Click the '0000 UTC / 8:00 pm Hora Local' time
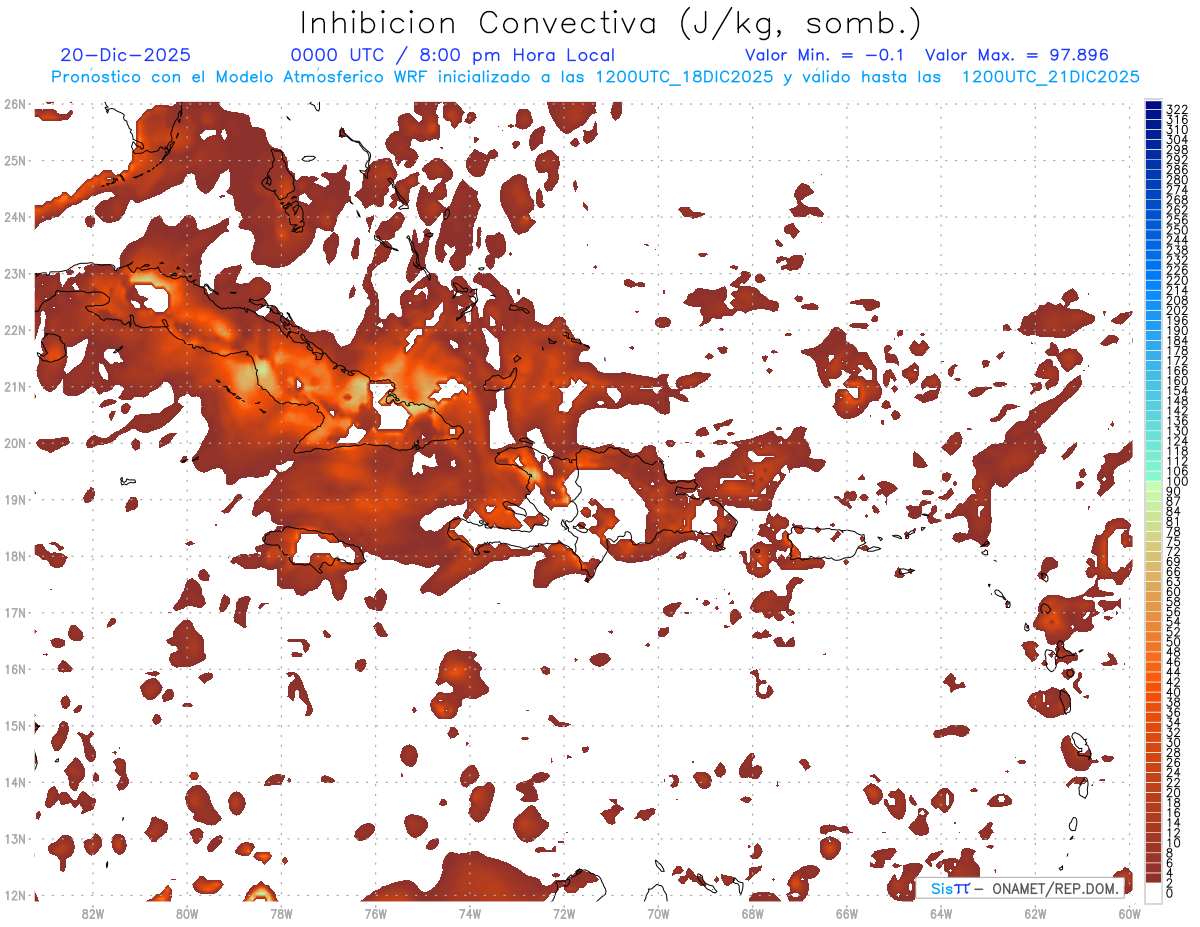 click(452, 56)
